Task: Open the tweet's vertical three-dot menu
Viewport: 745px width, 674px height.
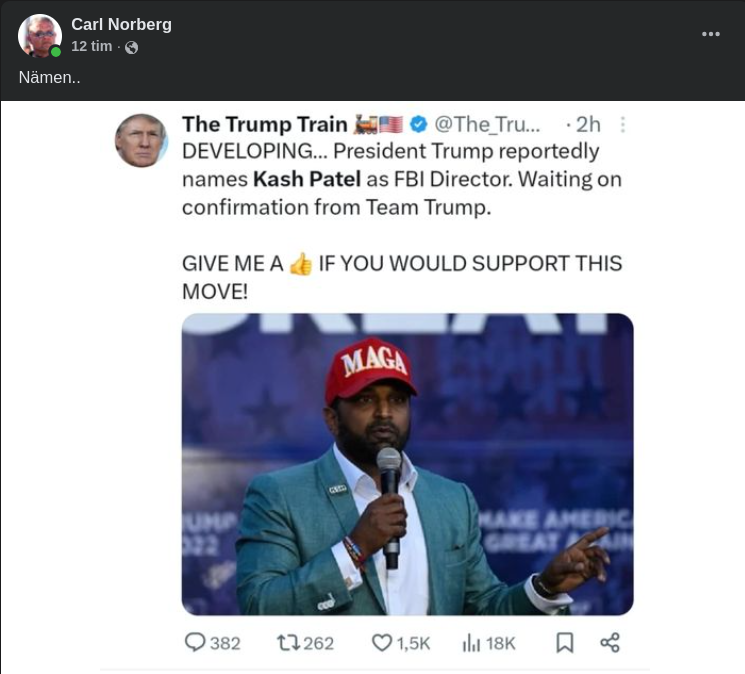Action: coord(622,124)
